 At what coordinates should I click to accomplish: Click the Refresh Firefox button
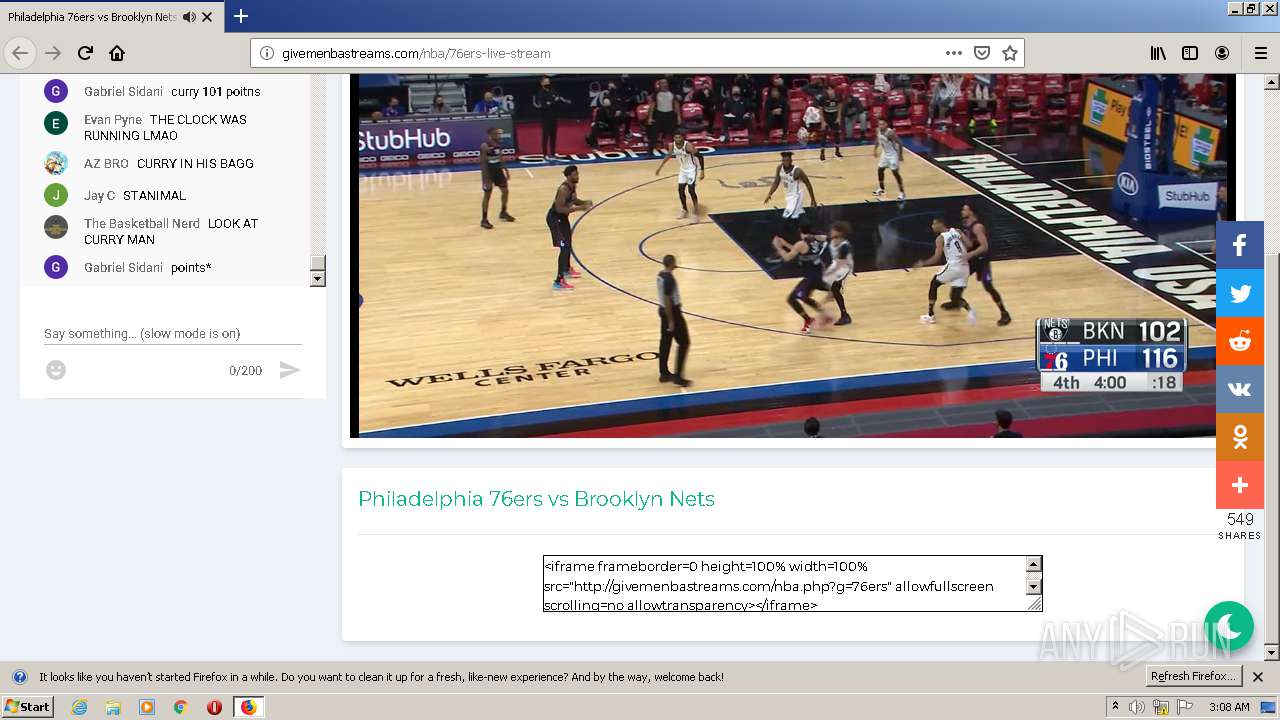pos(1193,676)
